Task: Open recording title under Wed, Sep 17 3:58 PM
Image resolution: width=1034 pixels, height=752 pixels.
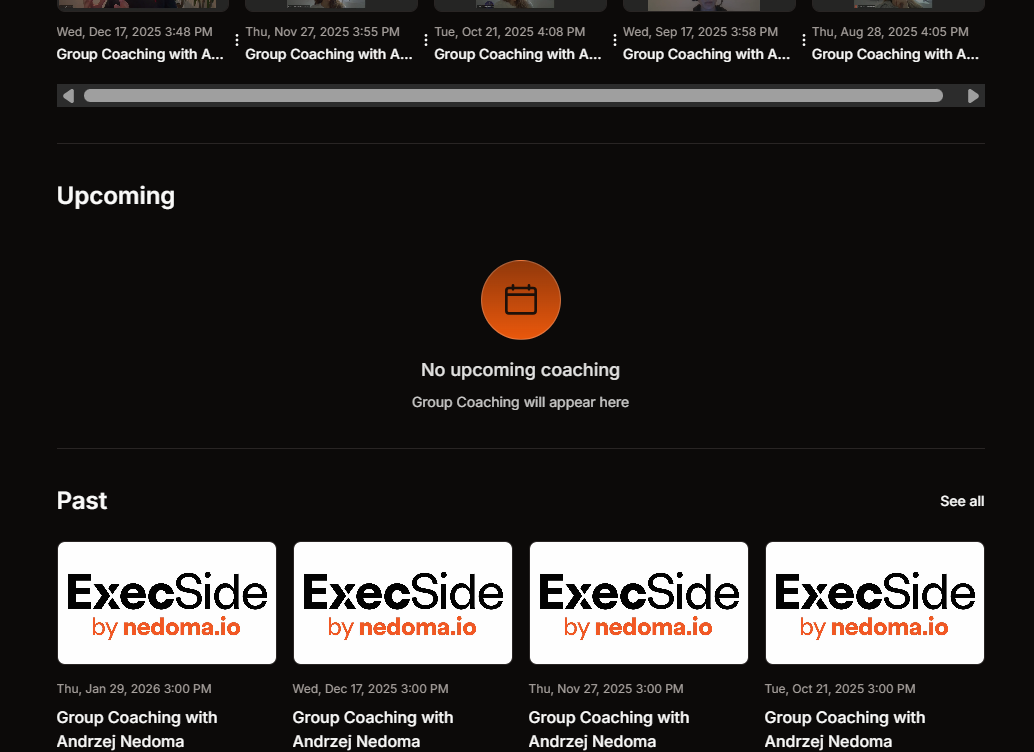Action: coord(706,54)
